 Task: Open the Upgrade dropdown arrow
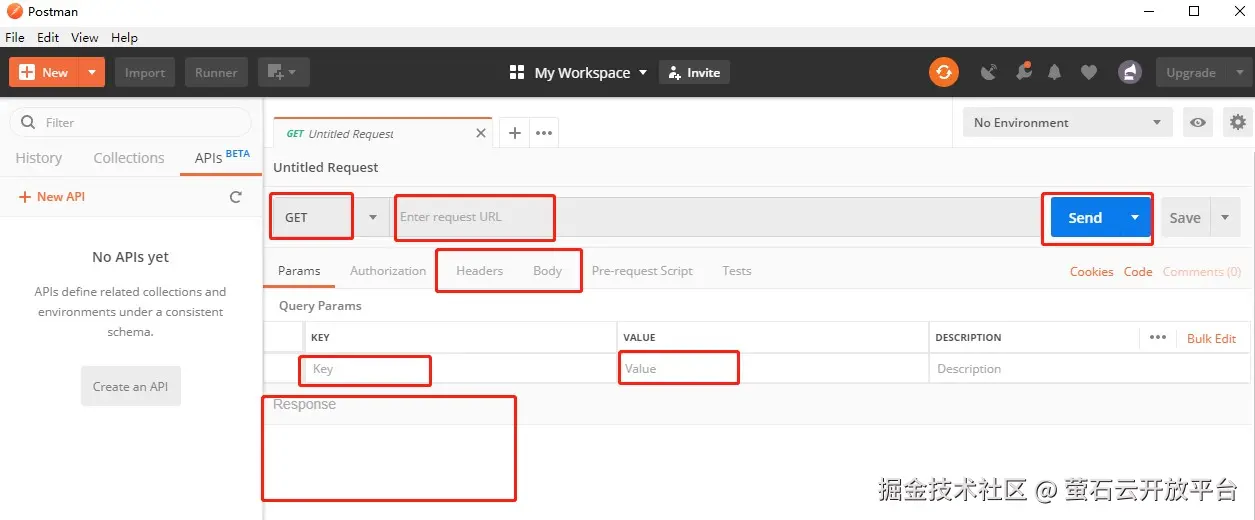click(1238, 72)
